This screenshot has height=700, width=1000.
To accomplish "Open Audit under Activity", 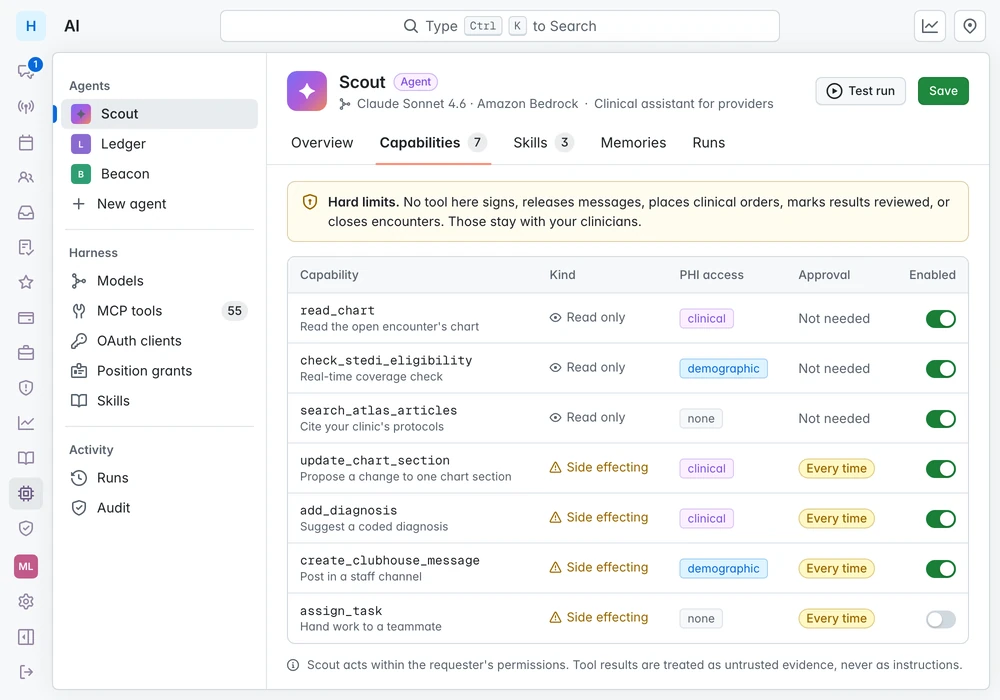I will [159, 508].
